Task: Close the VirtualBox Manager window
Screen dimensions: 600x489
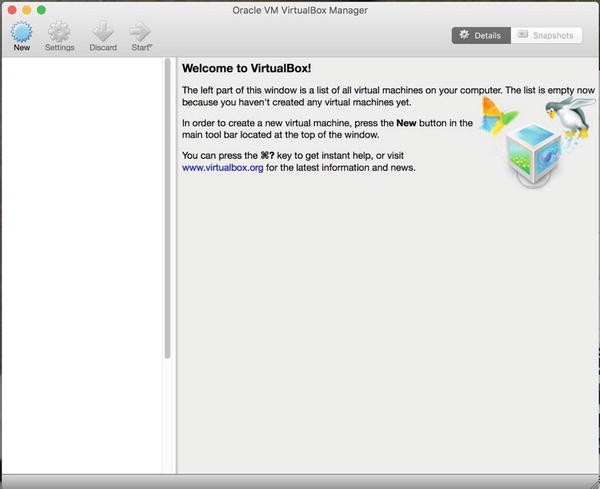Action: (12, 10)
